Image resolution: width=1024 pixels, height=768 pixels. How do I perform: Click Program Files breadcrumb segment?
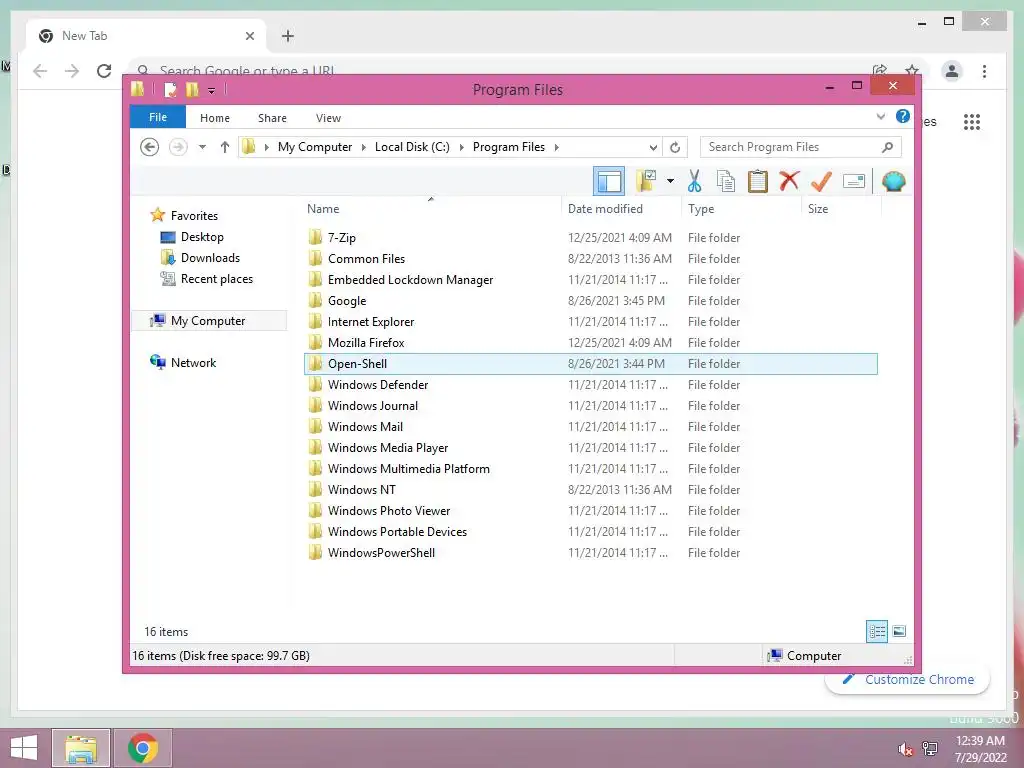(509, 147)
